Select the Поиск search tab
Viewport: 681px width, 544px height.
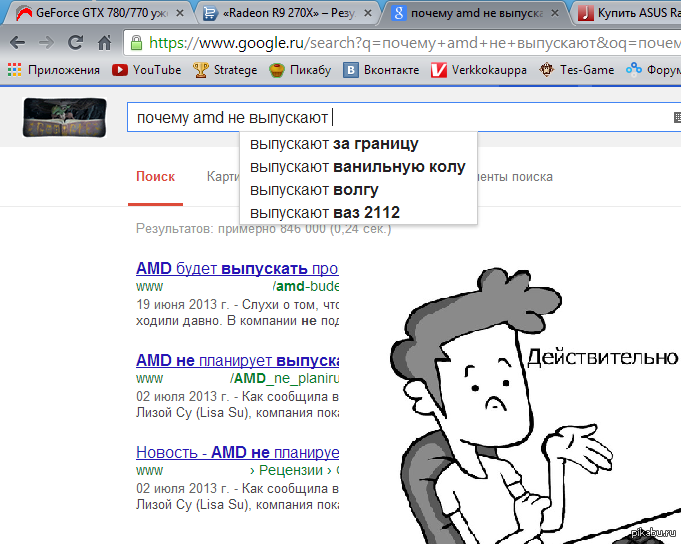[x=155, y=177]
